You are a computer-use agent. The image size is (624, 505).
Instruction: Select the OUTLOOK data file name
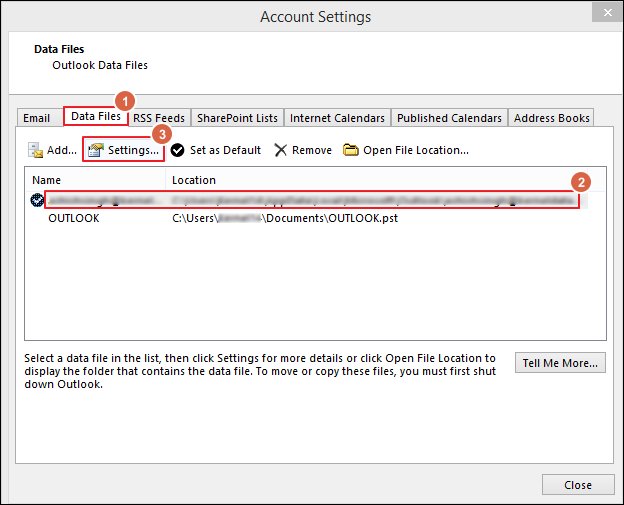coord(74,218)
